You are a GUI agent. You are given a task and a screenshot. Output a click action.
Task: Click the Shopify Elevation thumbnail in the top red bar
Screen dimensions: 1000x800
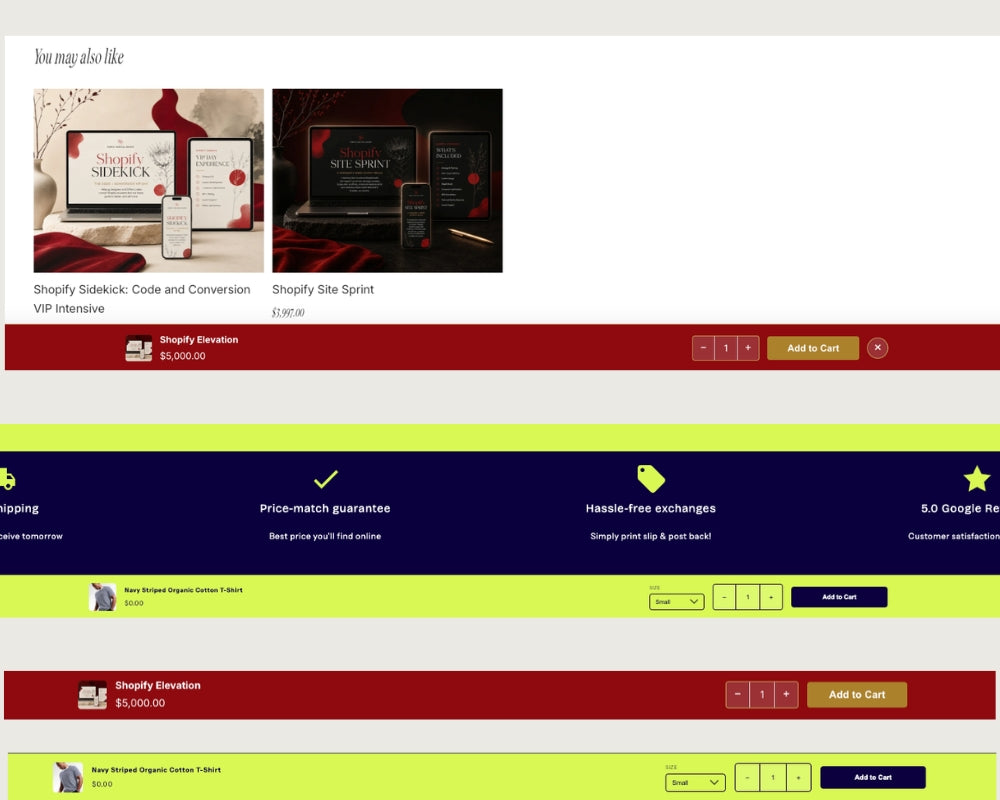pyautogui.click(x=138, y=348)
